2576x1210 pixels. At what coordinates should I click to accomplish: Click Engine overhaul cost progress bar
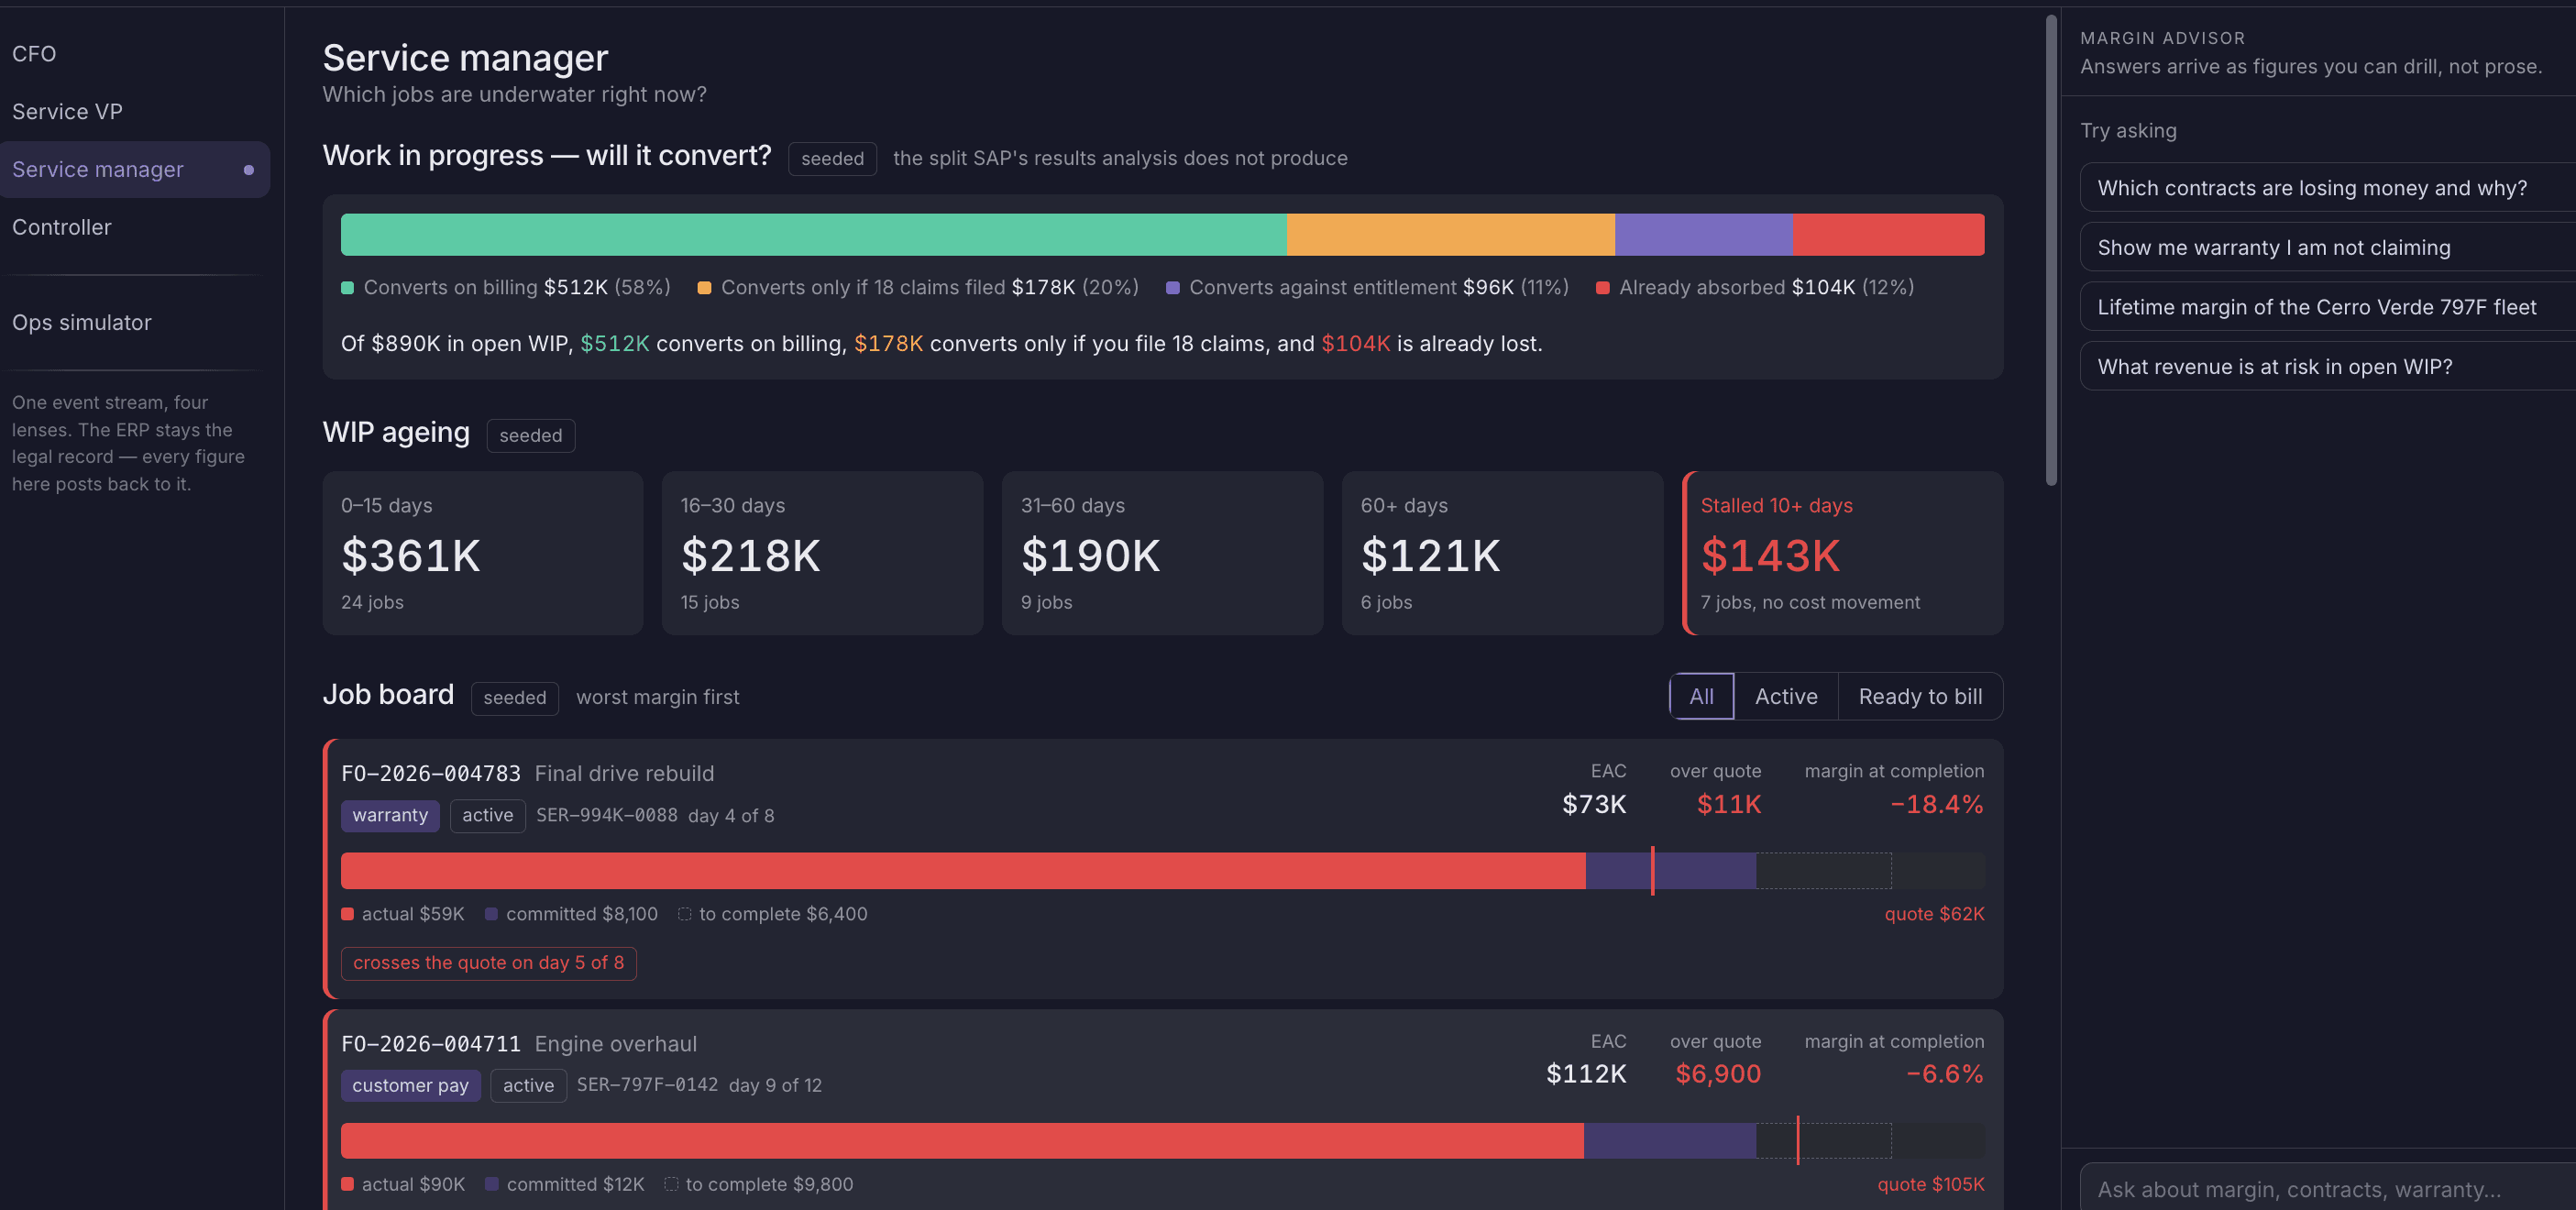[1162, 1140]
